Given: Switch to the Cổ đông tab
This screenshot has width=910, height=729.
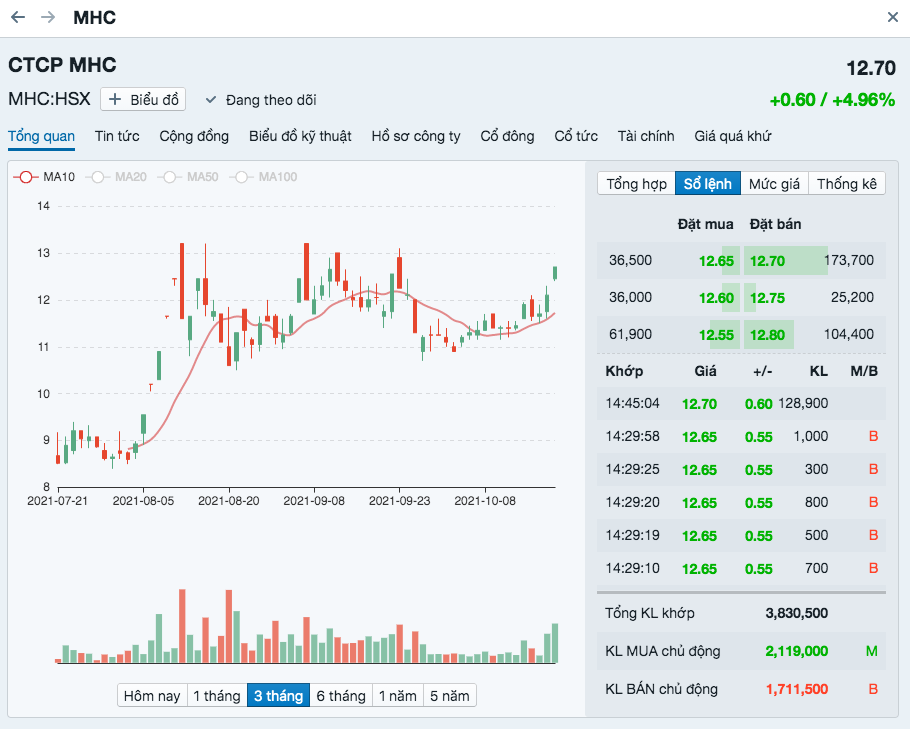Looking at the screenshot, I should [507, 136].
